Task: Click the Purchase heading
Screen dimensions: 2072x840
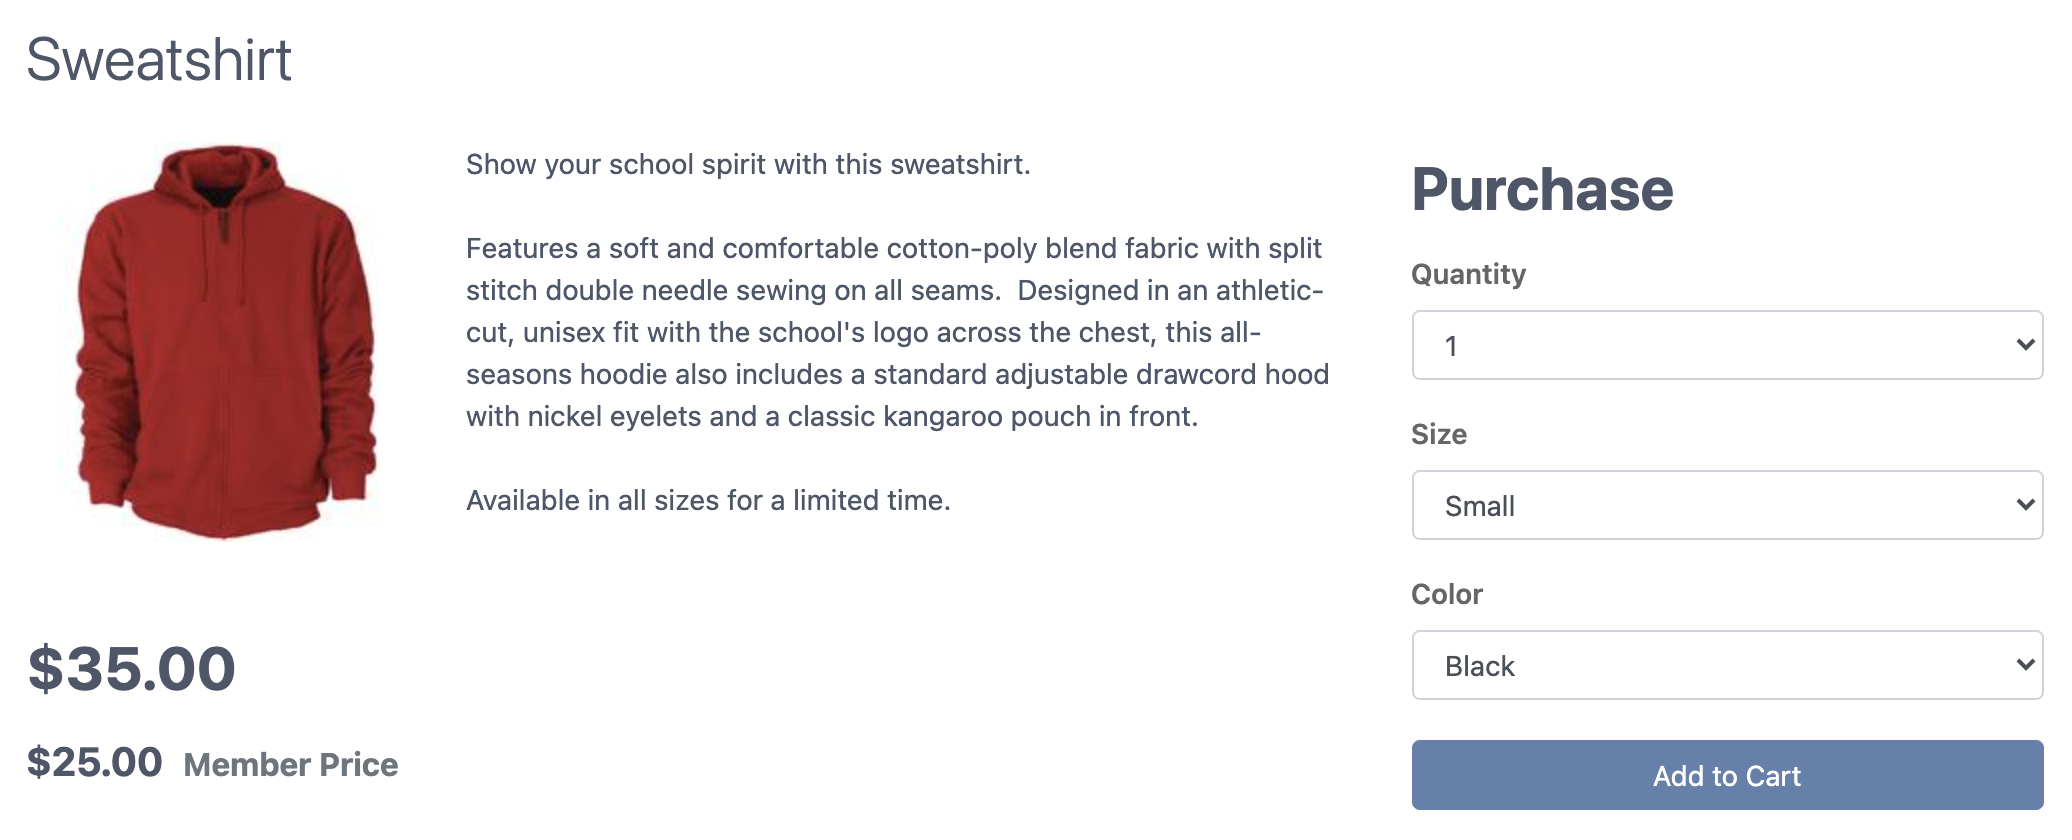Action: tap(1542, 190)
